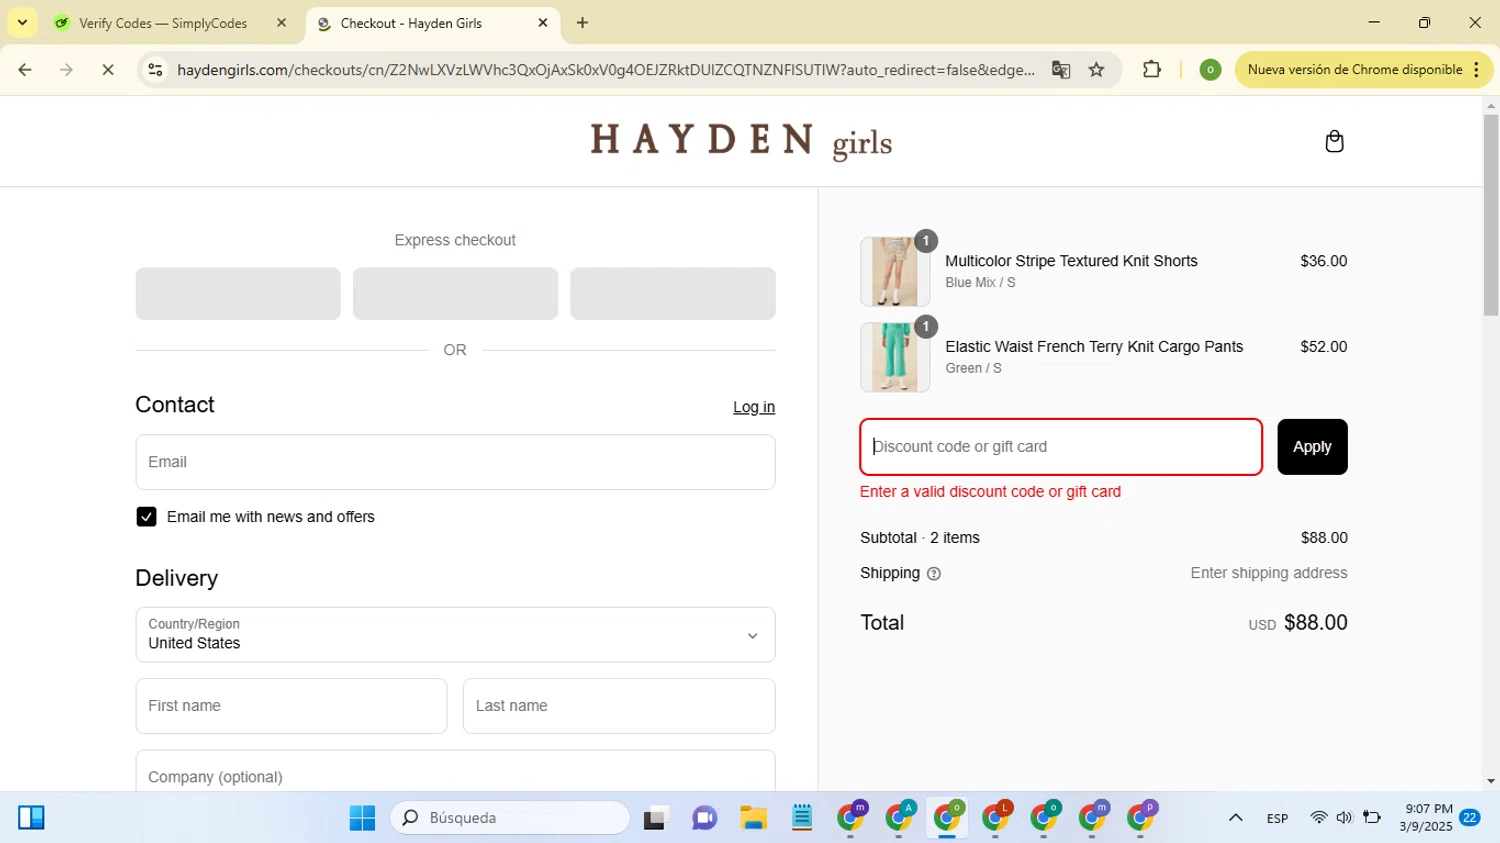The width and height of the screenshot is (1500, 843).
Task: Bookmark this page with star icon
Action: (1097, 70)
